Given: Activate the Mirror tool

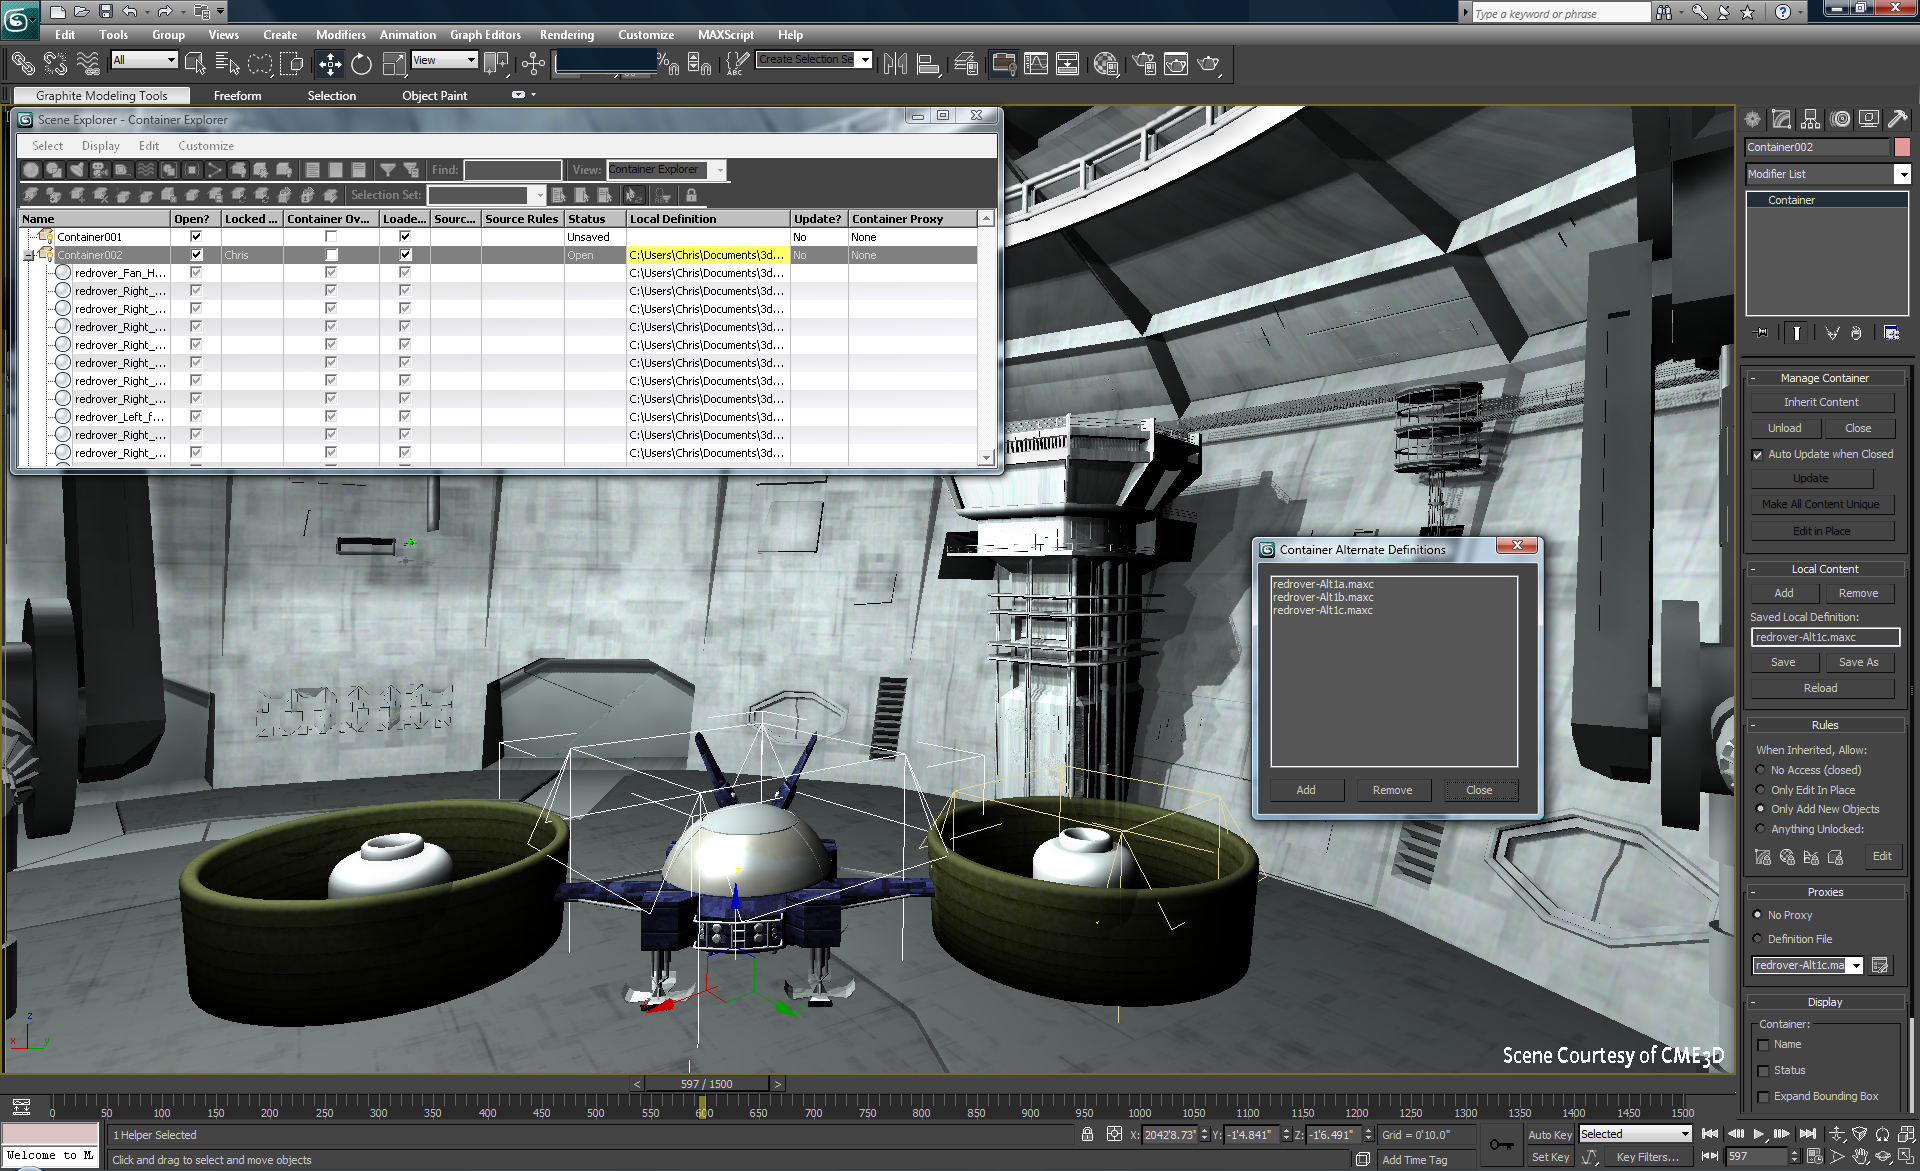Looking at the screenshot, I should [895, 63].
